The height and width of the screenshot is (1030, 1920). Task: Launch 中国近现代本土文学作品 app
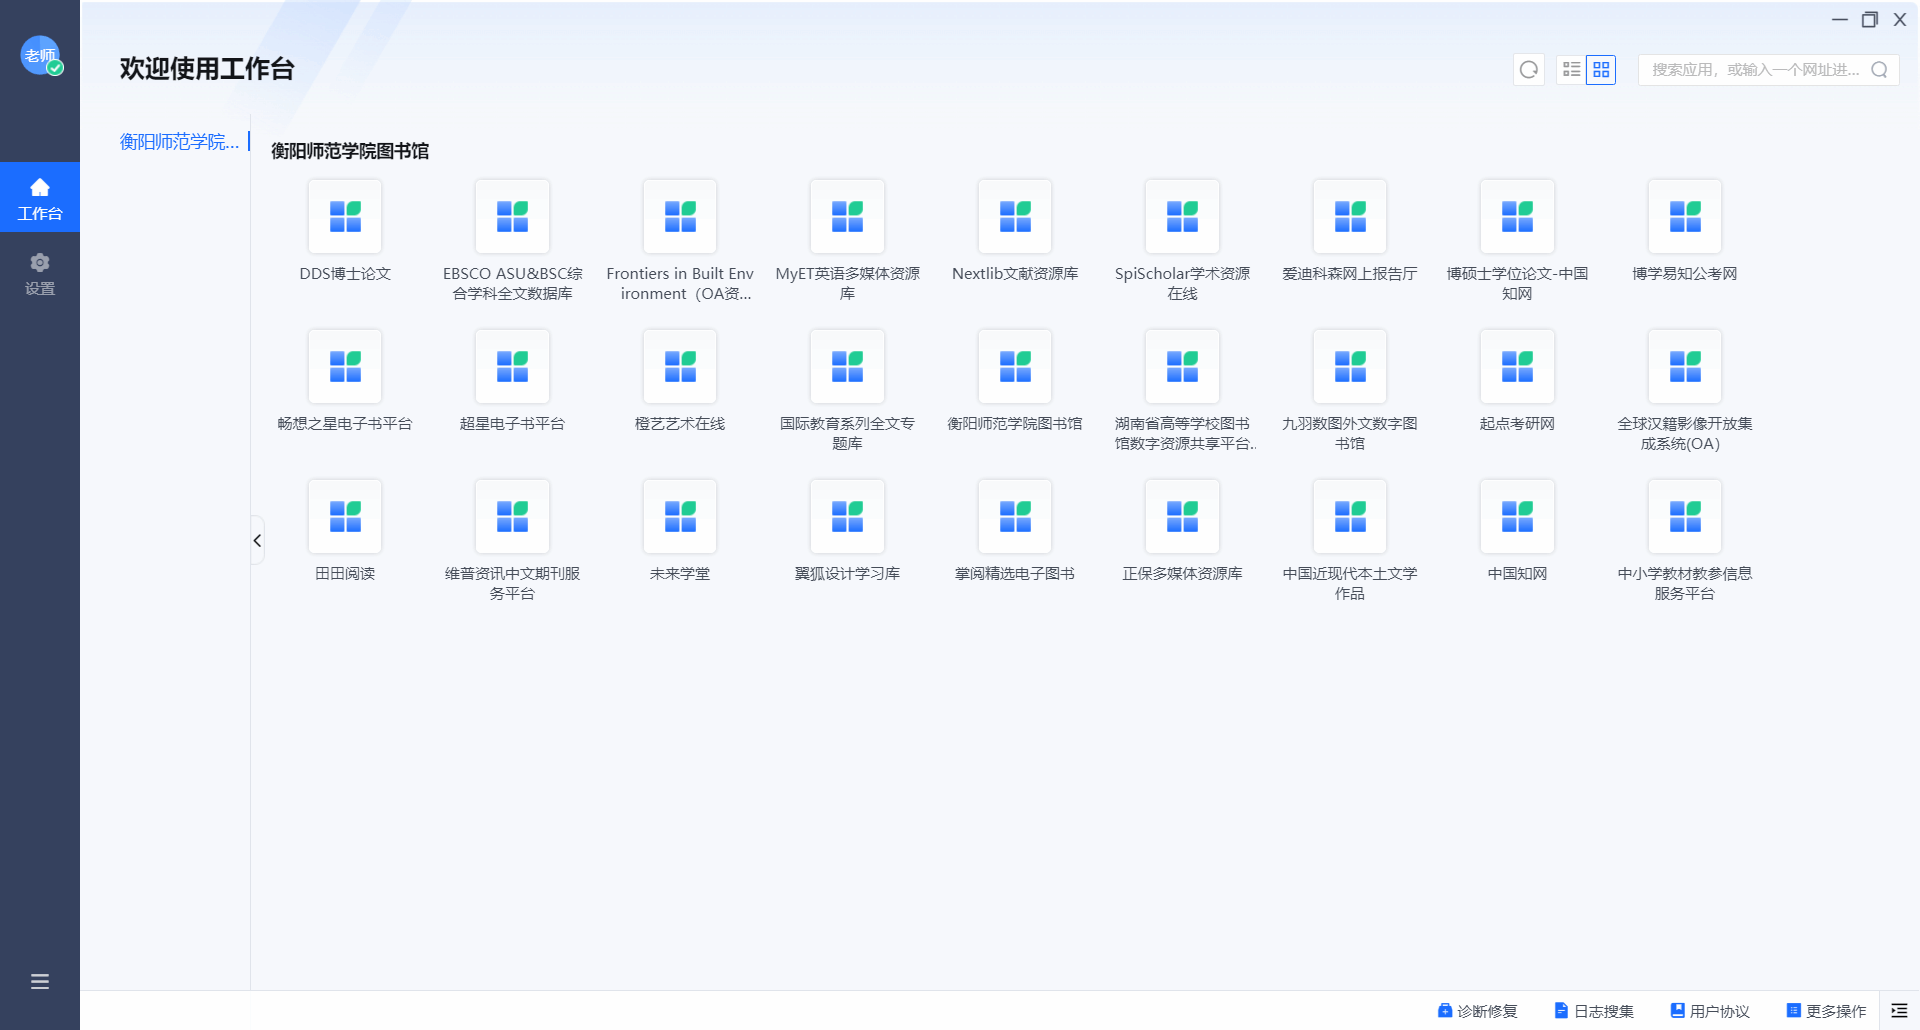(1350, 516)
